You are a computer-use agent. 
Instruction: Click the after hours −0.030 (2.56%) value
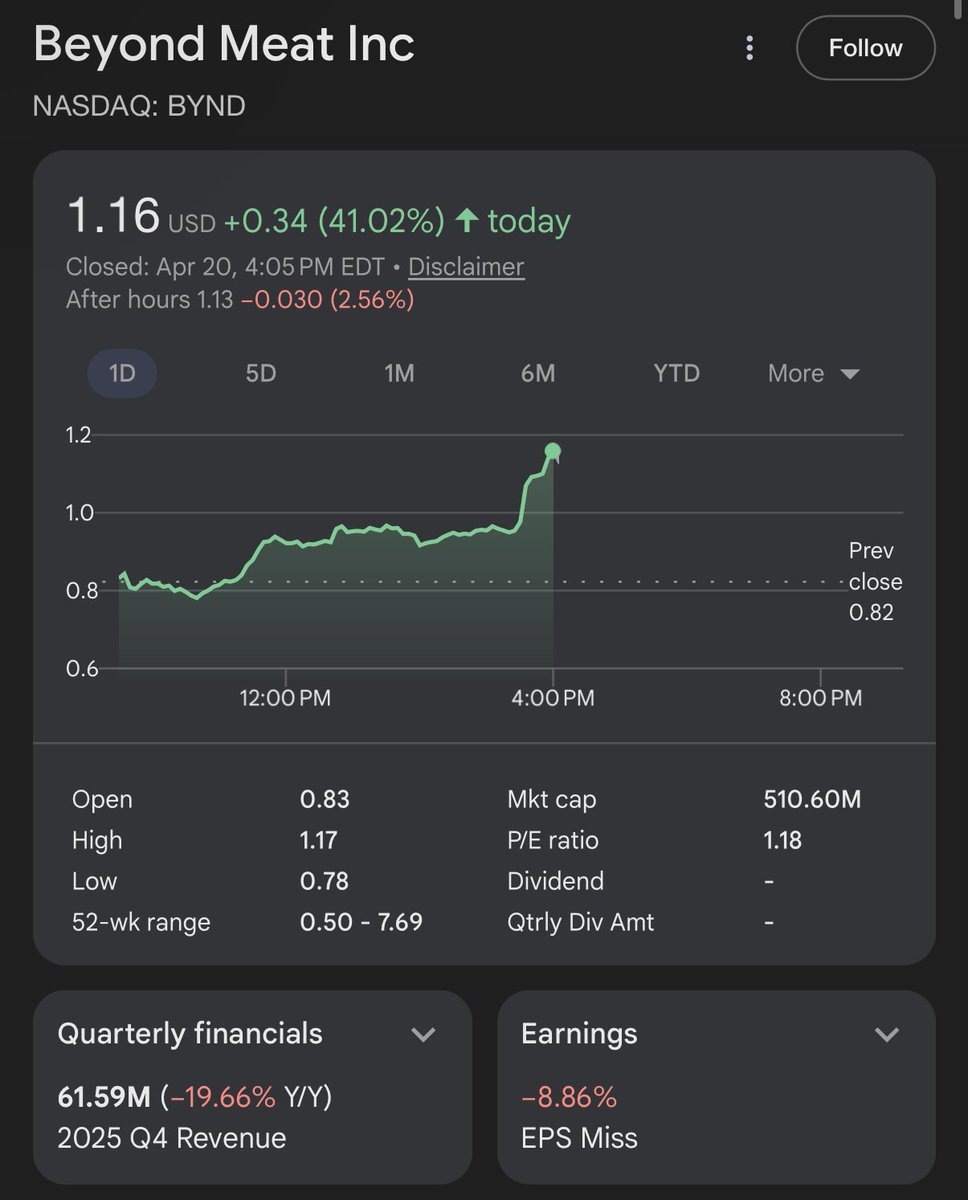coord(327,299)
